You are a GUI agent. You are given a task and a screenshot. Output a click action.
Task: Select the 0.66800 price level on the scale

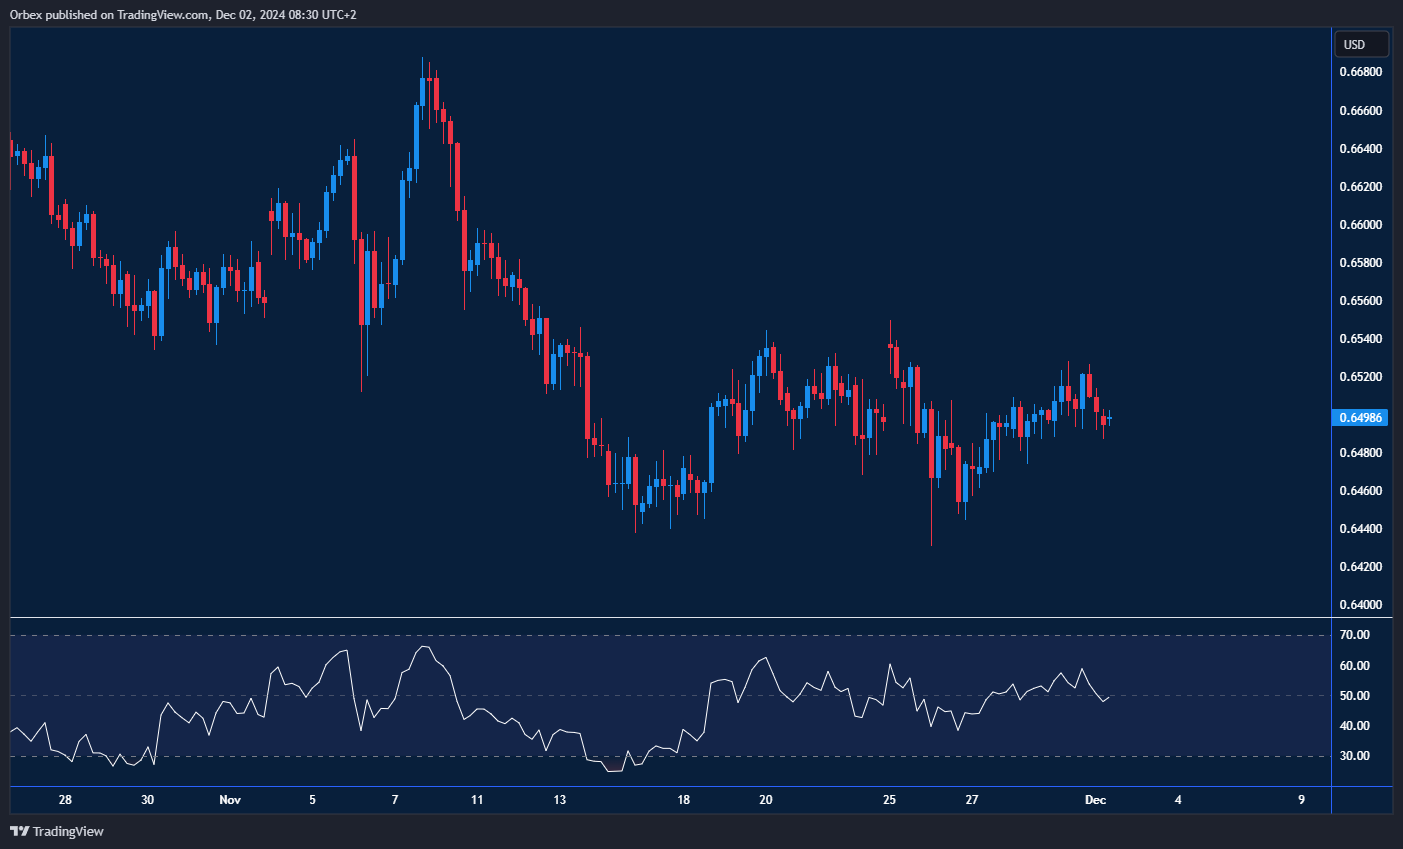(1361, 71)
